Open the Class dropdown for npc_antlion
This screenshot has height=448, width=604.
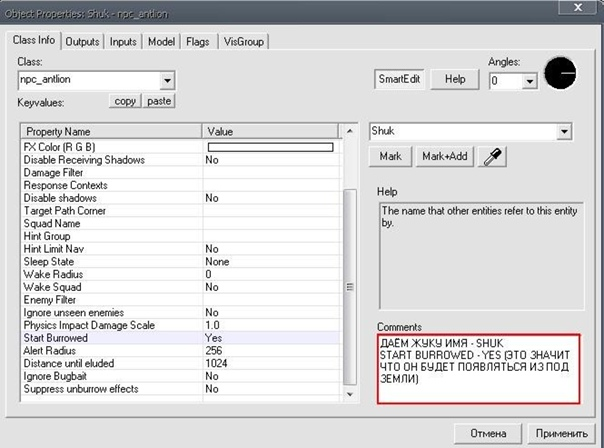(x=167, y=81)
